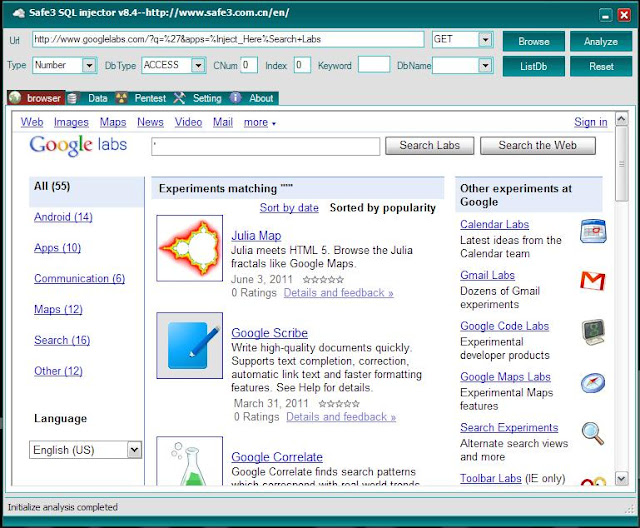Click the Safe3 app icon in title bar

(x=19, y=13)
